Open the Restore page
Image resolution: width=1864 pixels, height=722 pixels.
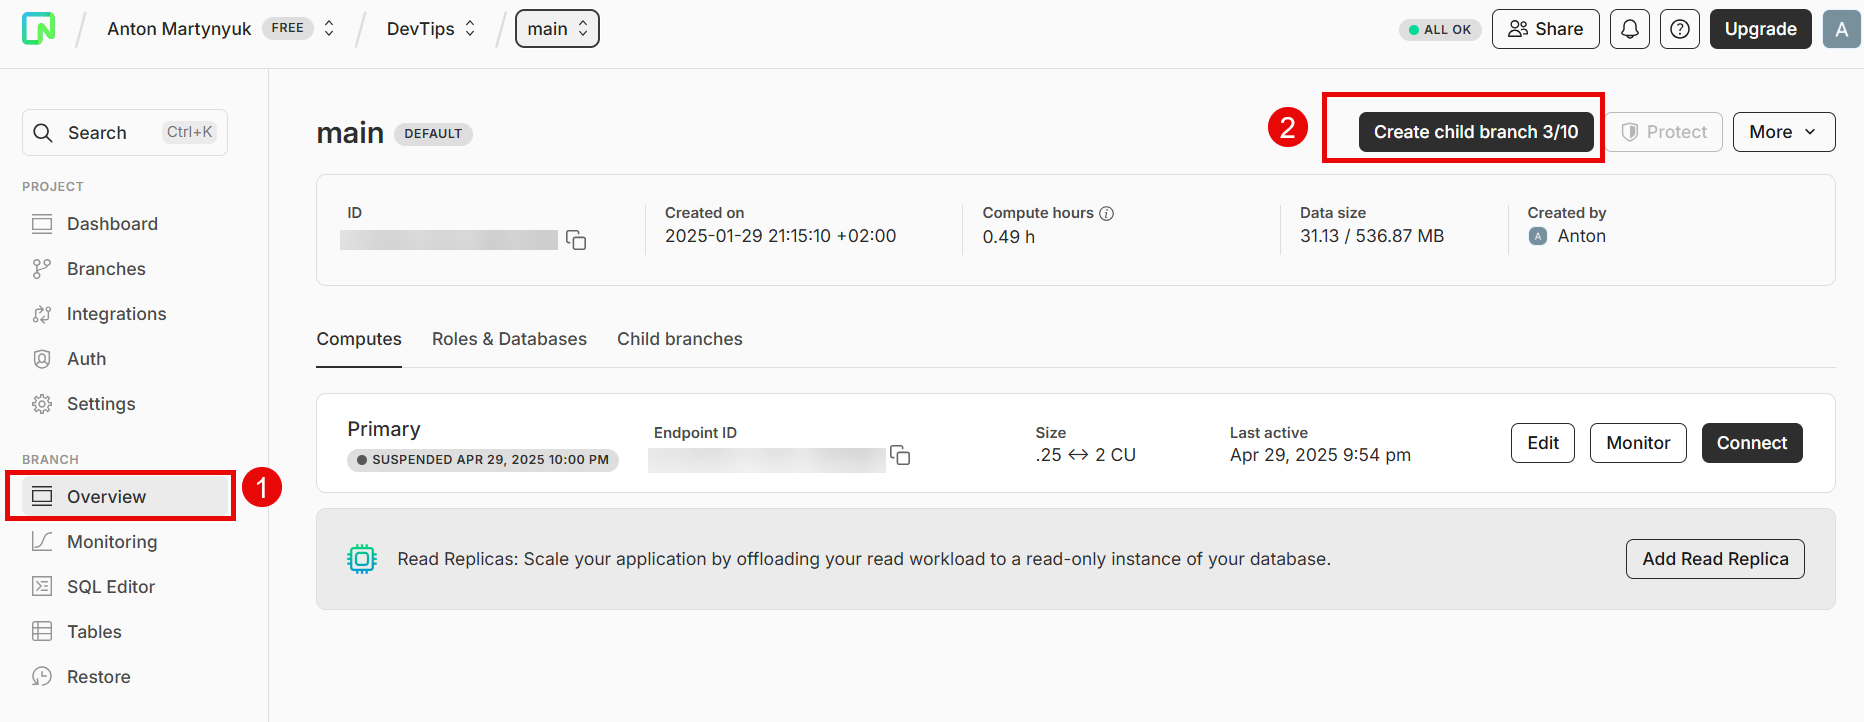click(x=98, y=677)
